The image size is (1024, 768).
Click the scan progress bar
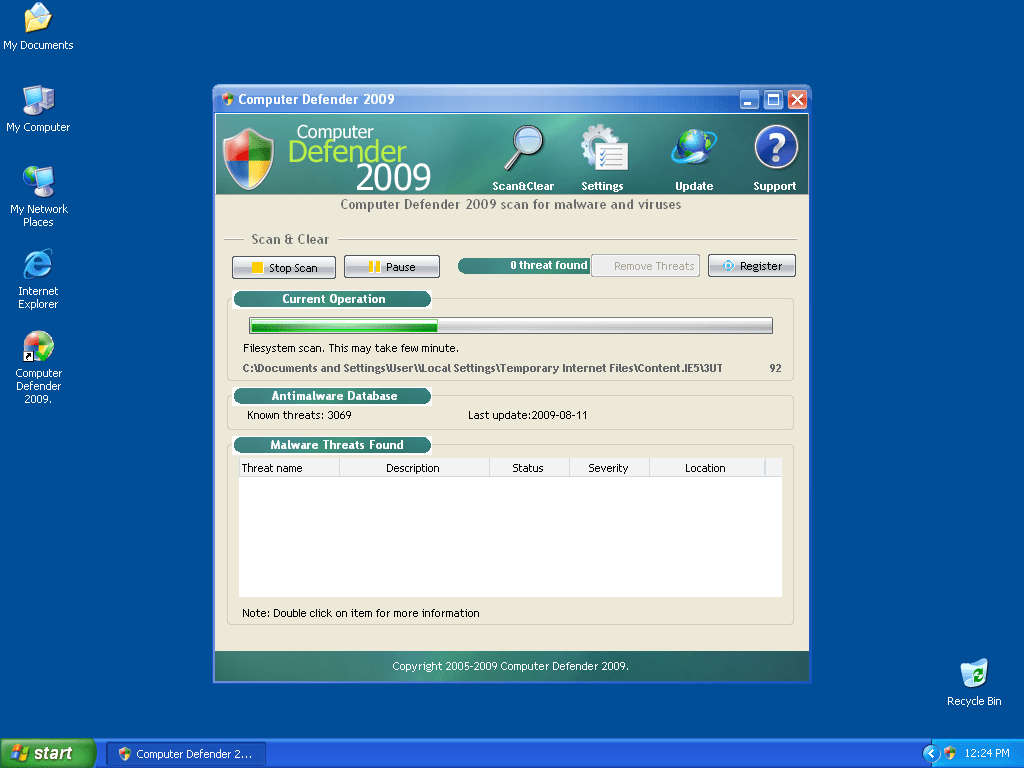click(x=510, y=326)
